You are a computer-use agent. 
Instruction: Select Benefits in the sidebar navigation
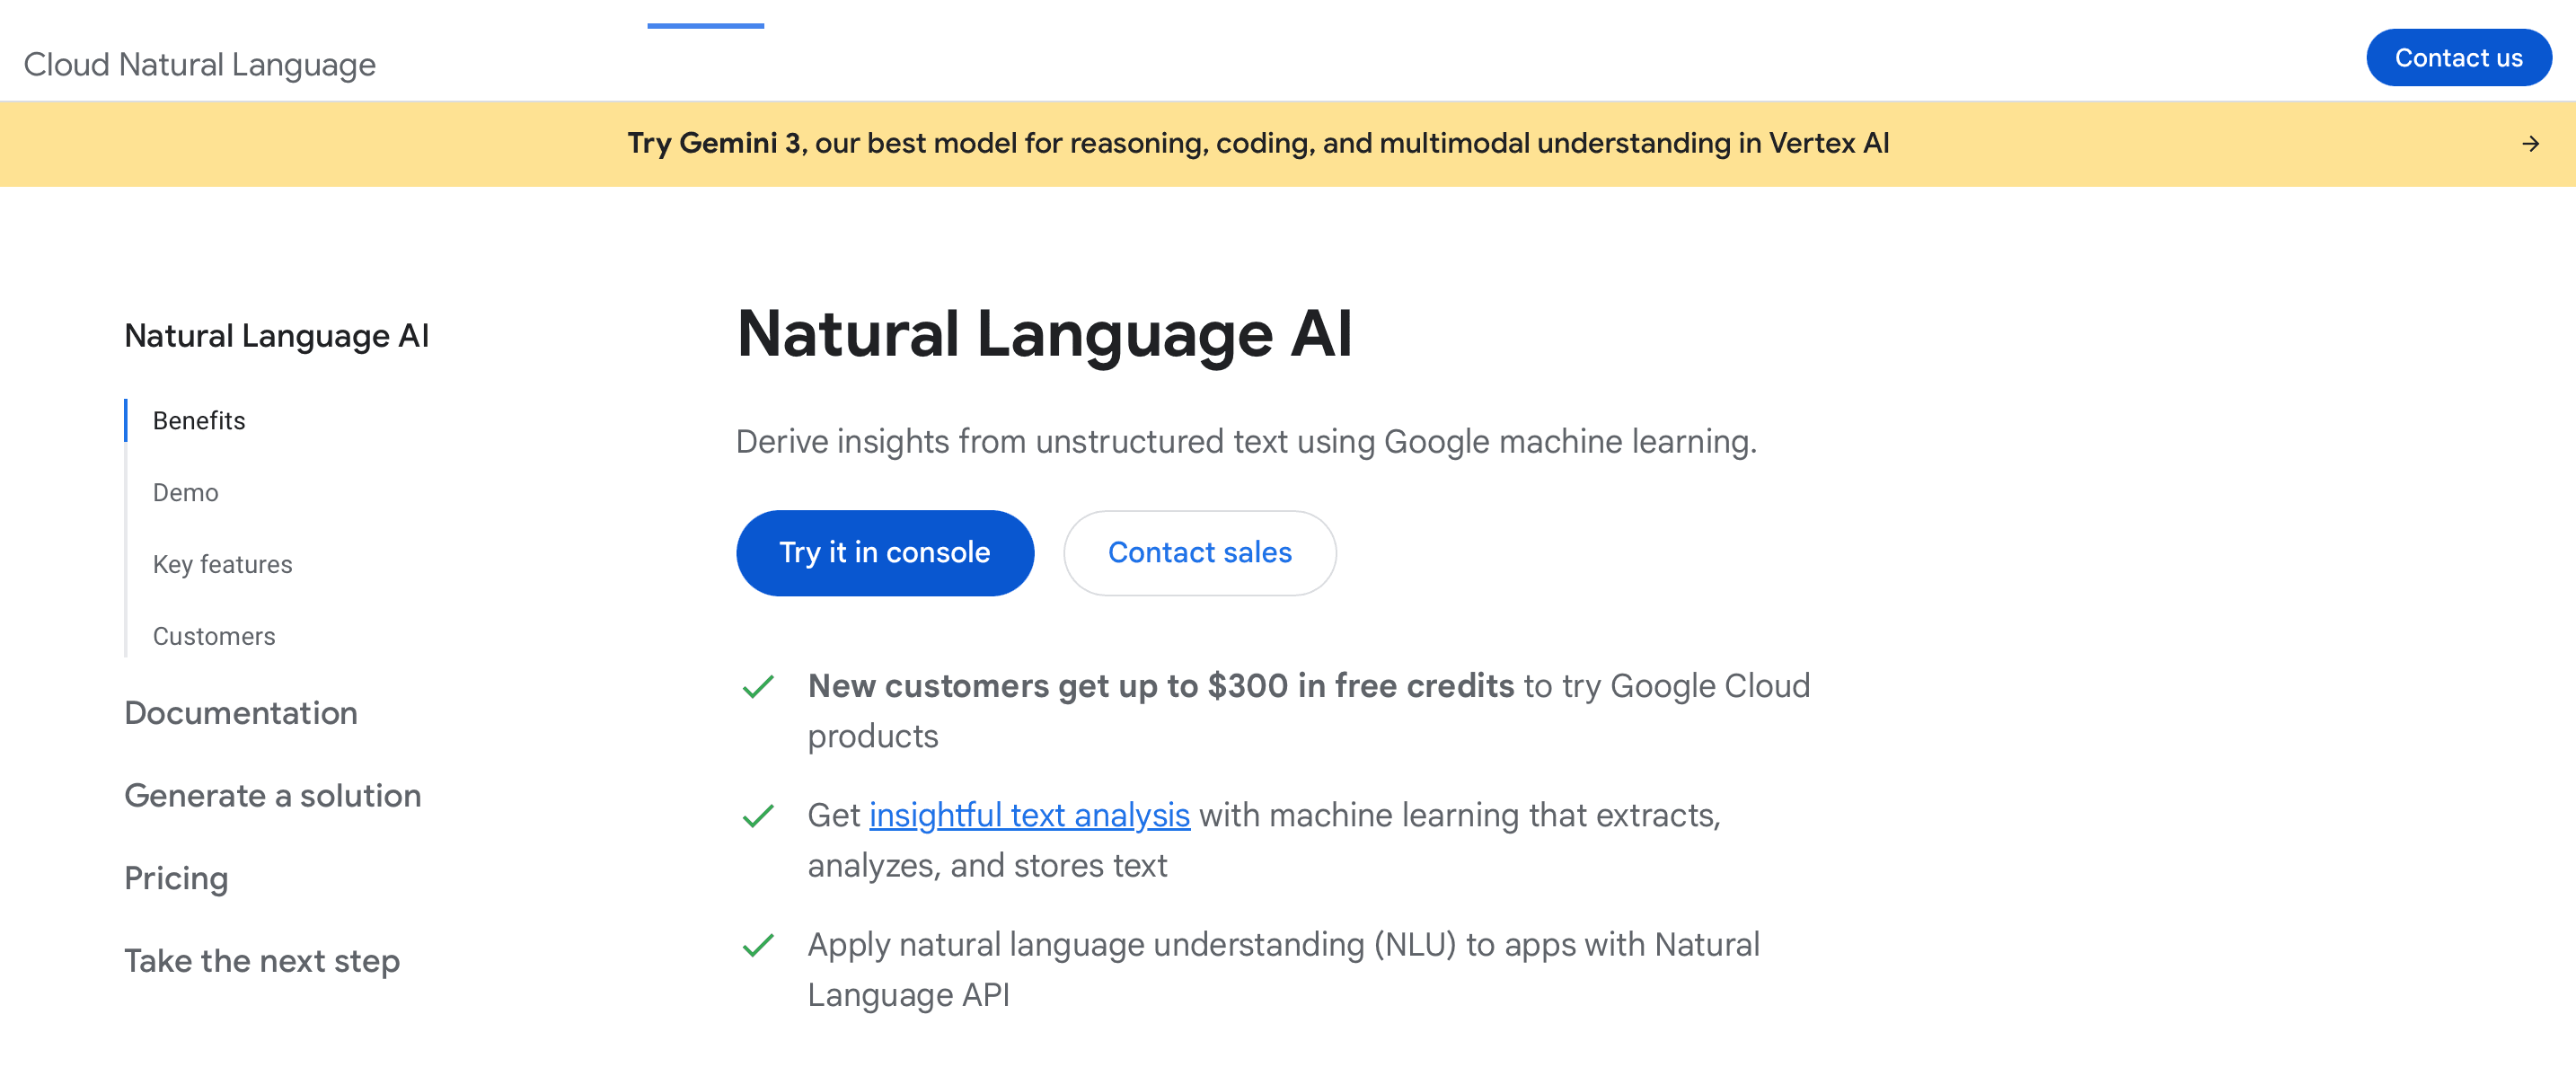pyautogui.click(x=198, y=420)
